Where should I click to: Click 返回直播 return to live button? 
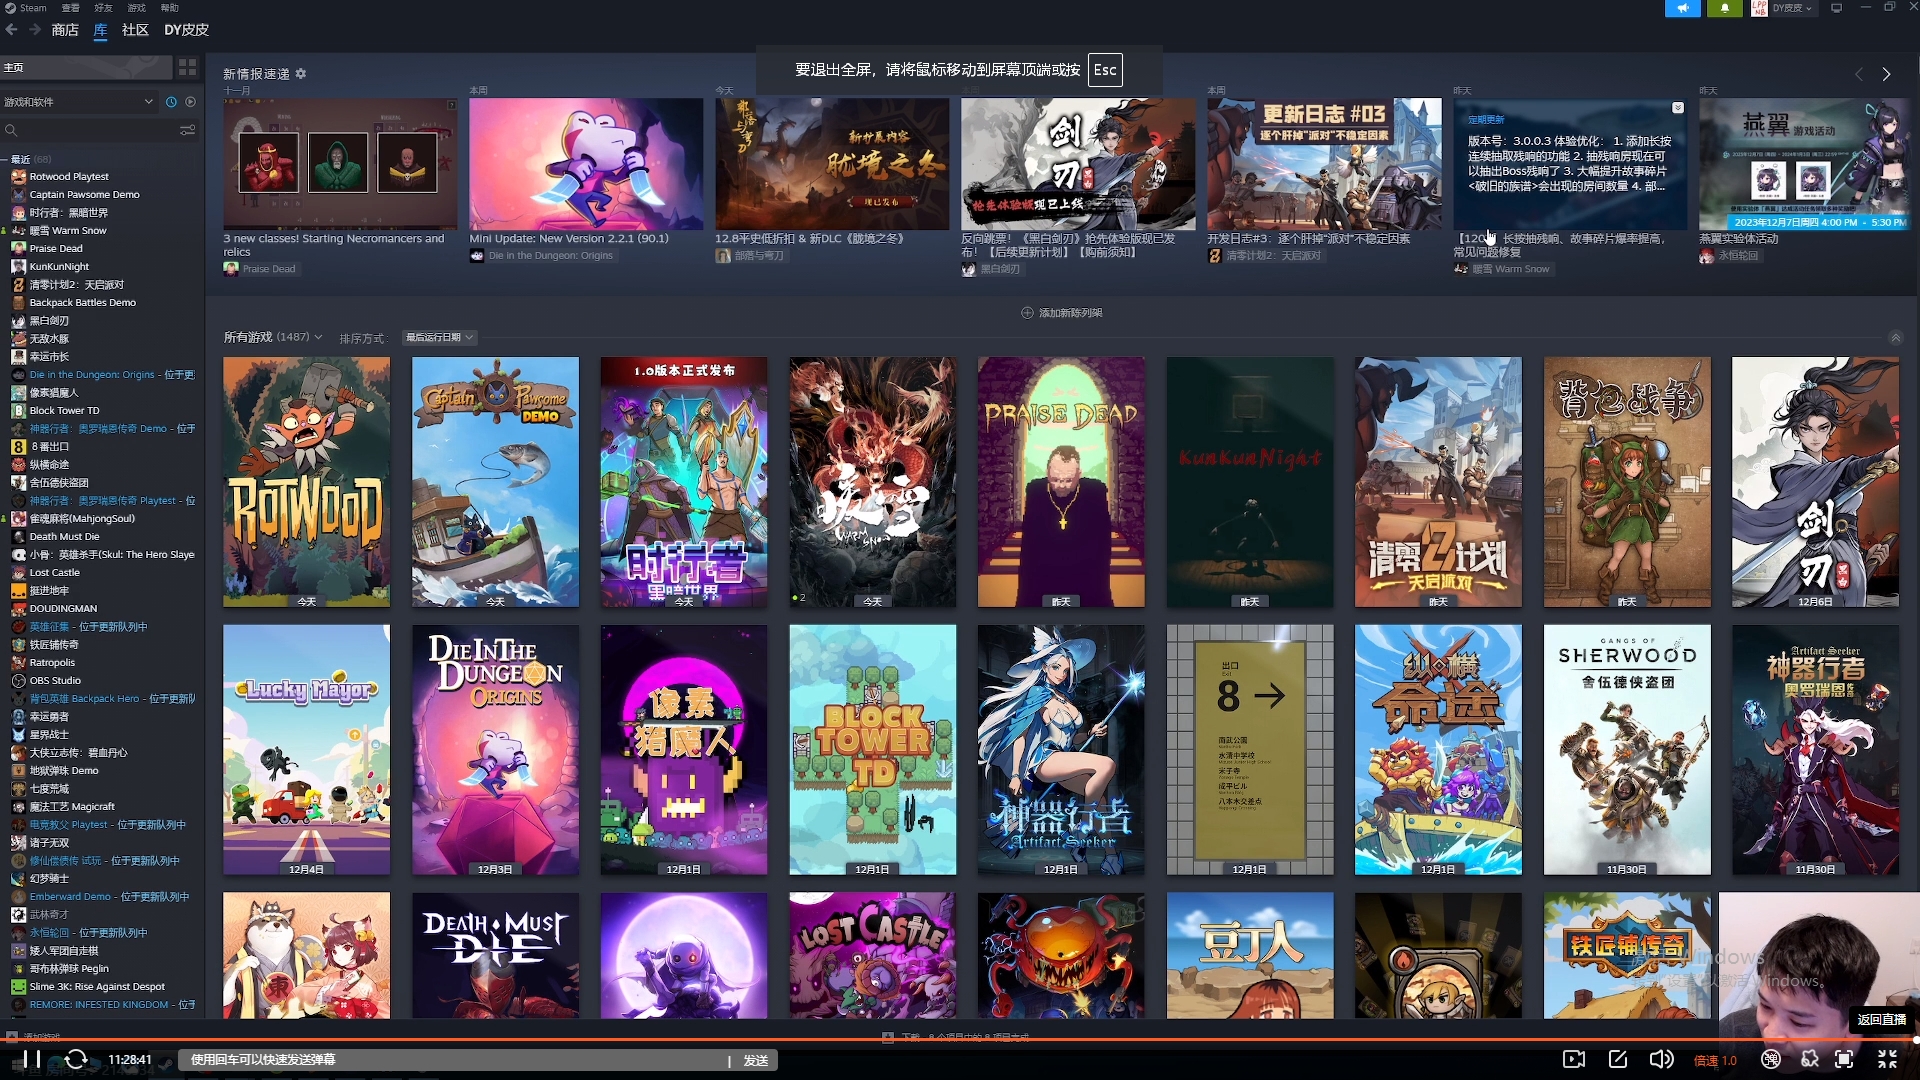1881,1020
